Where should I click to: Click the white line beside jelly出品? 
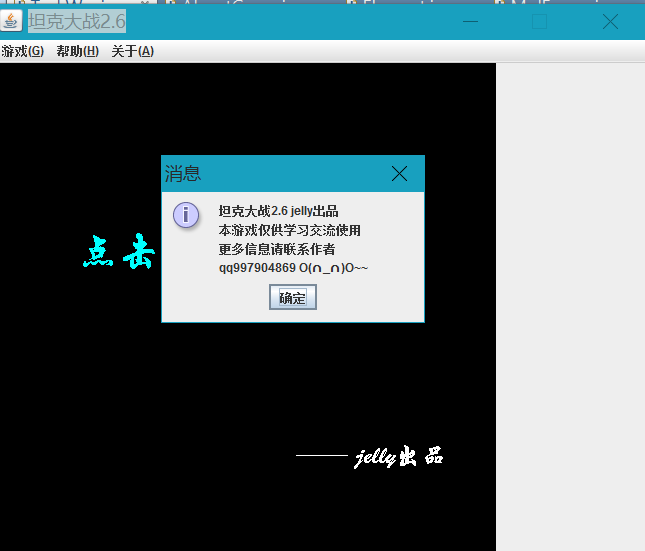321,456
